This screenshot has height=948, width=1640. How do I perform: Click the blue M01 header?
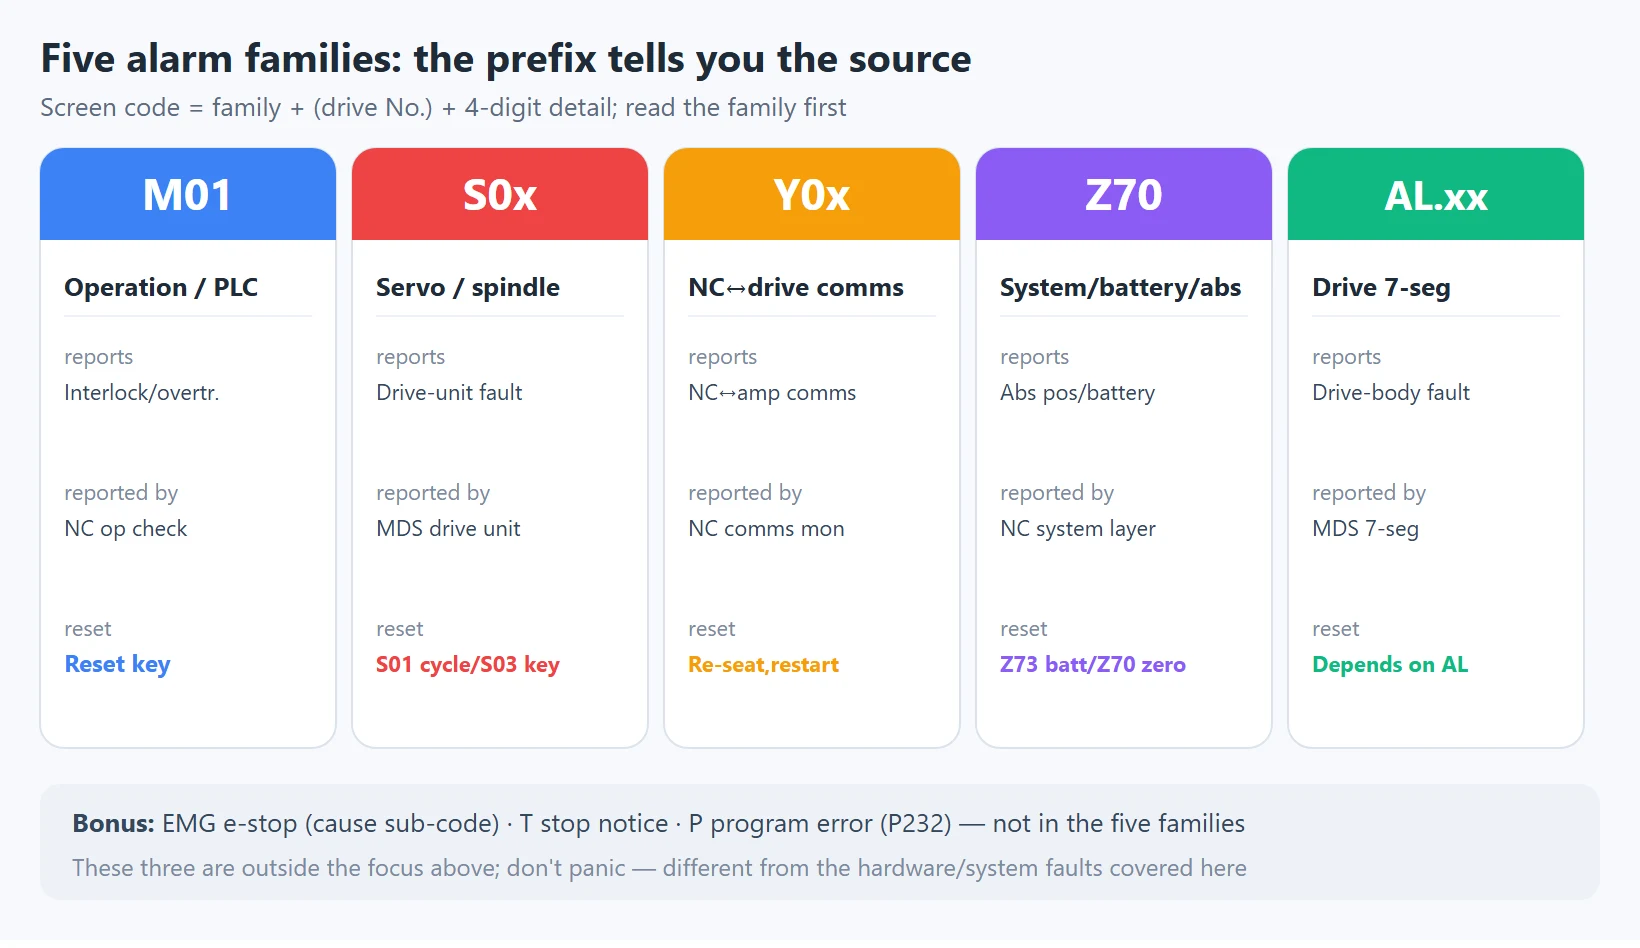coord(188,194)
